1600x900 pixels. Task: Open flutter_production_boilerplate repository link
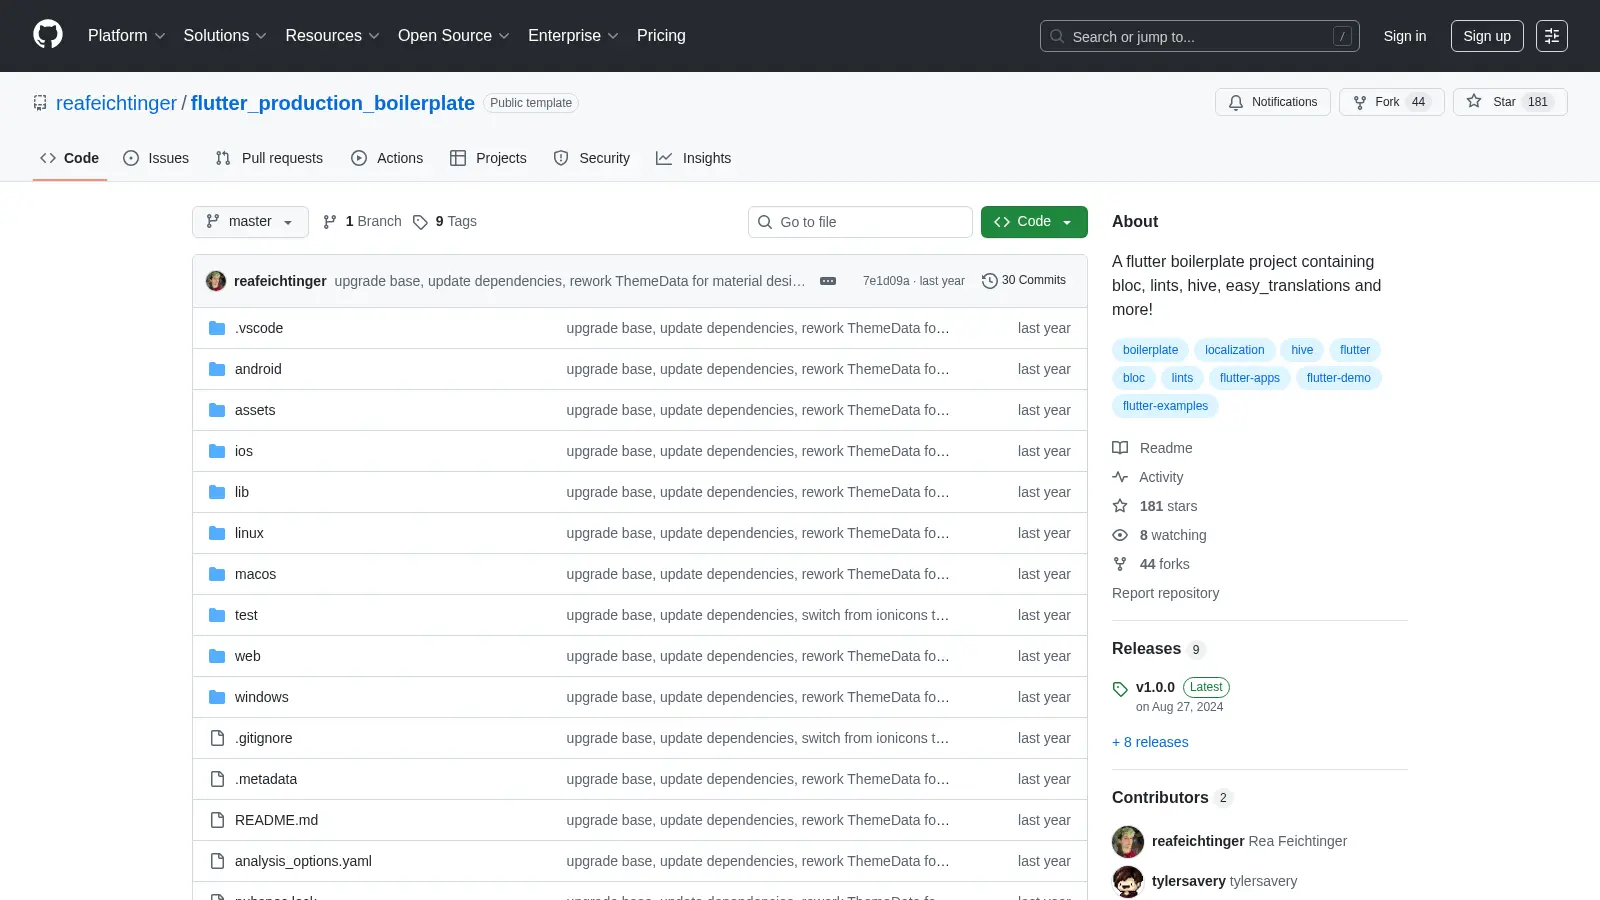pos(333,103)
